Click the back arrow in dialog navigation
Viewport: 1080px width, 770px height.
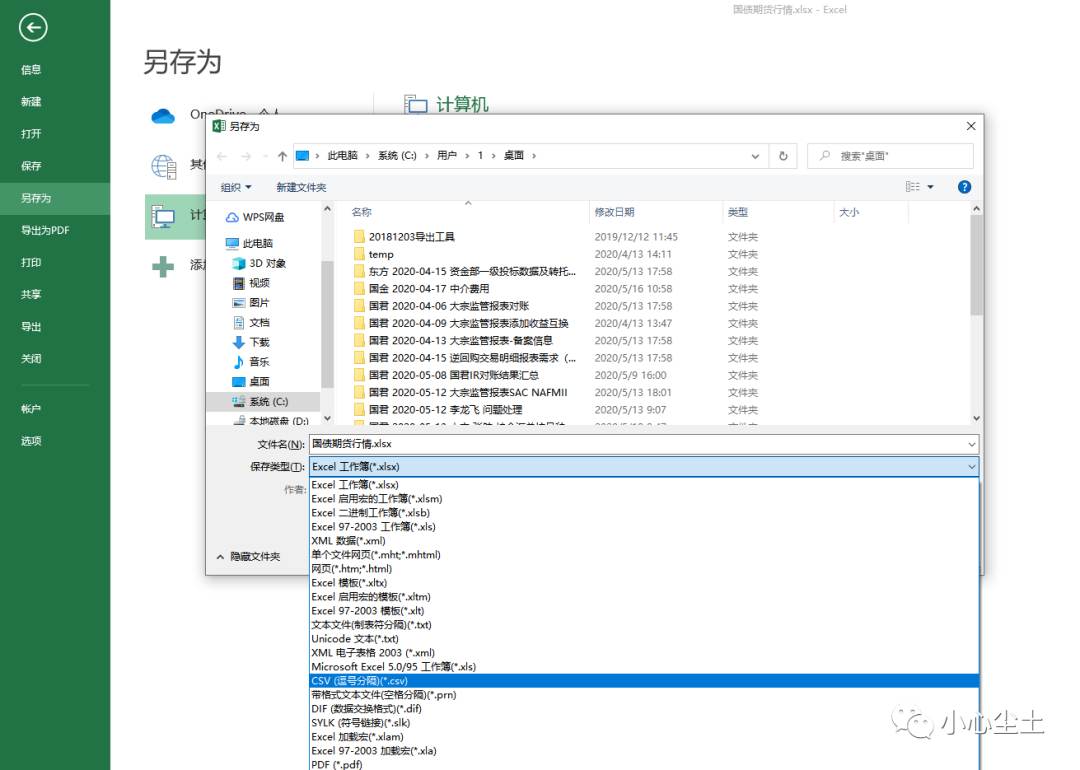[222, 156]
